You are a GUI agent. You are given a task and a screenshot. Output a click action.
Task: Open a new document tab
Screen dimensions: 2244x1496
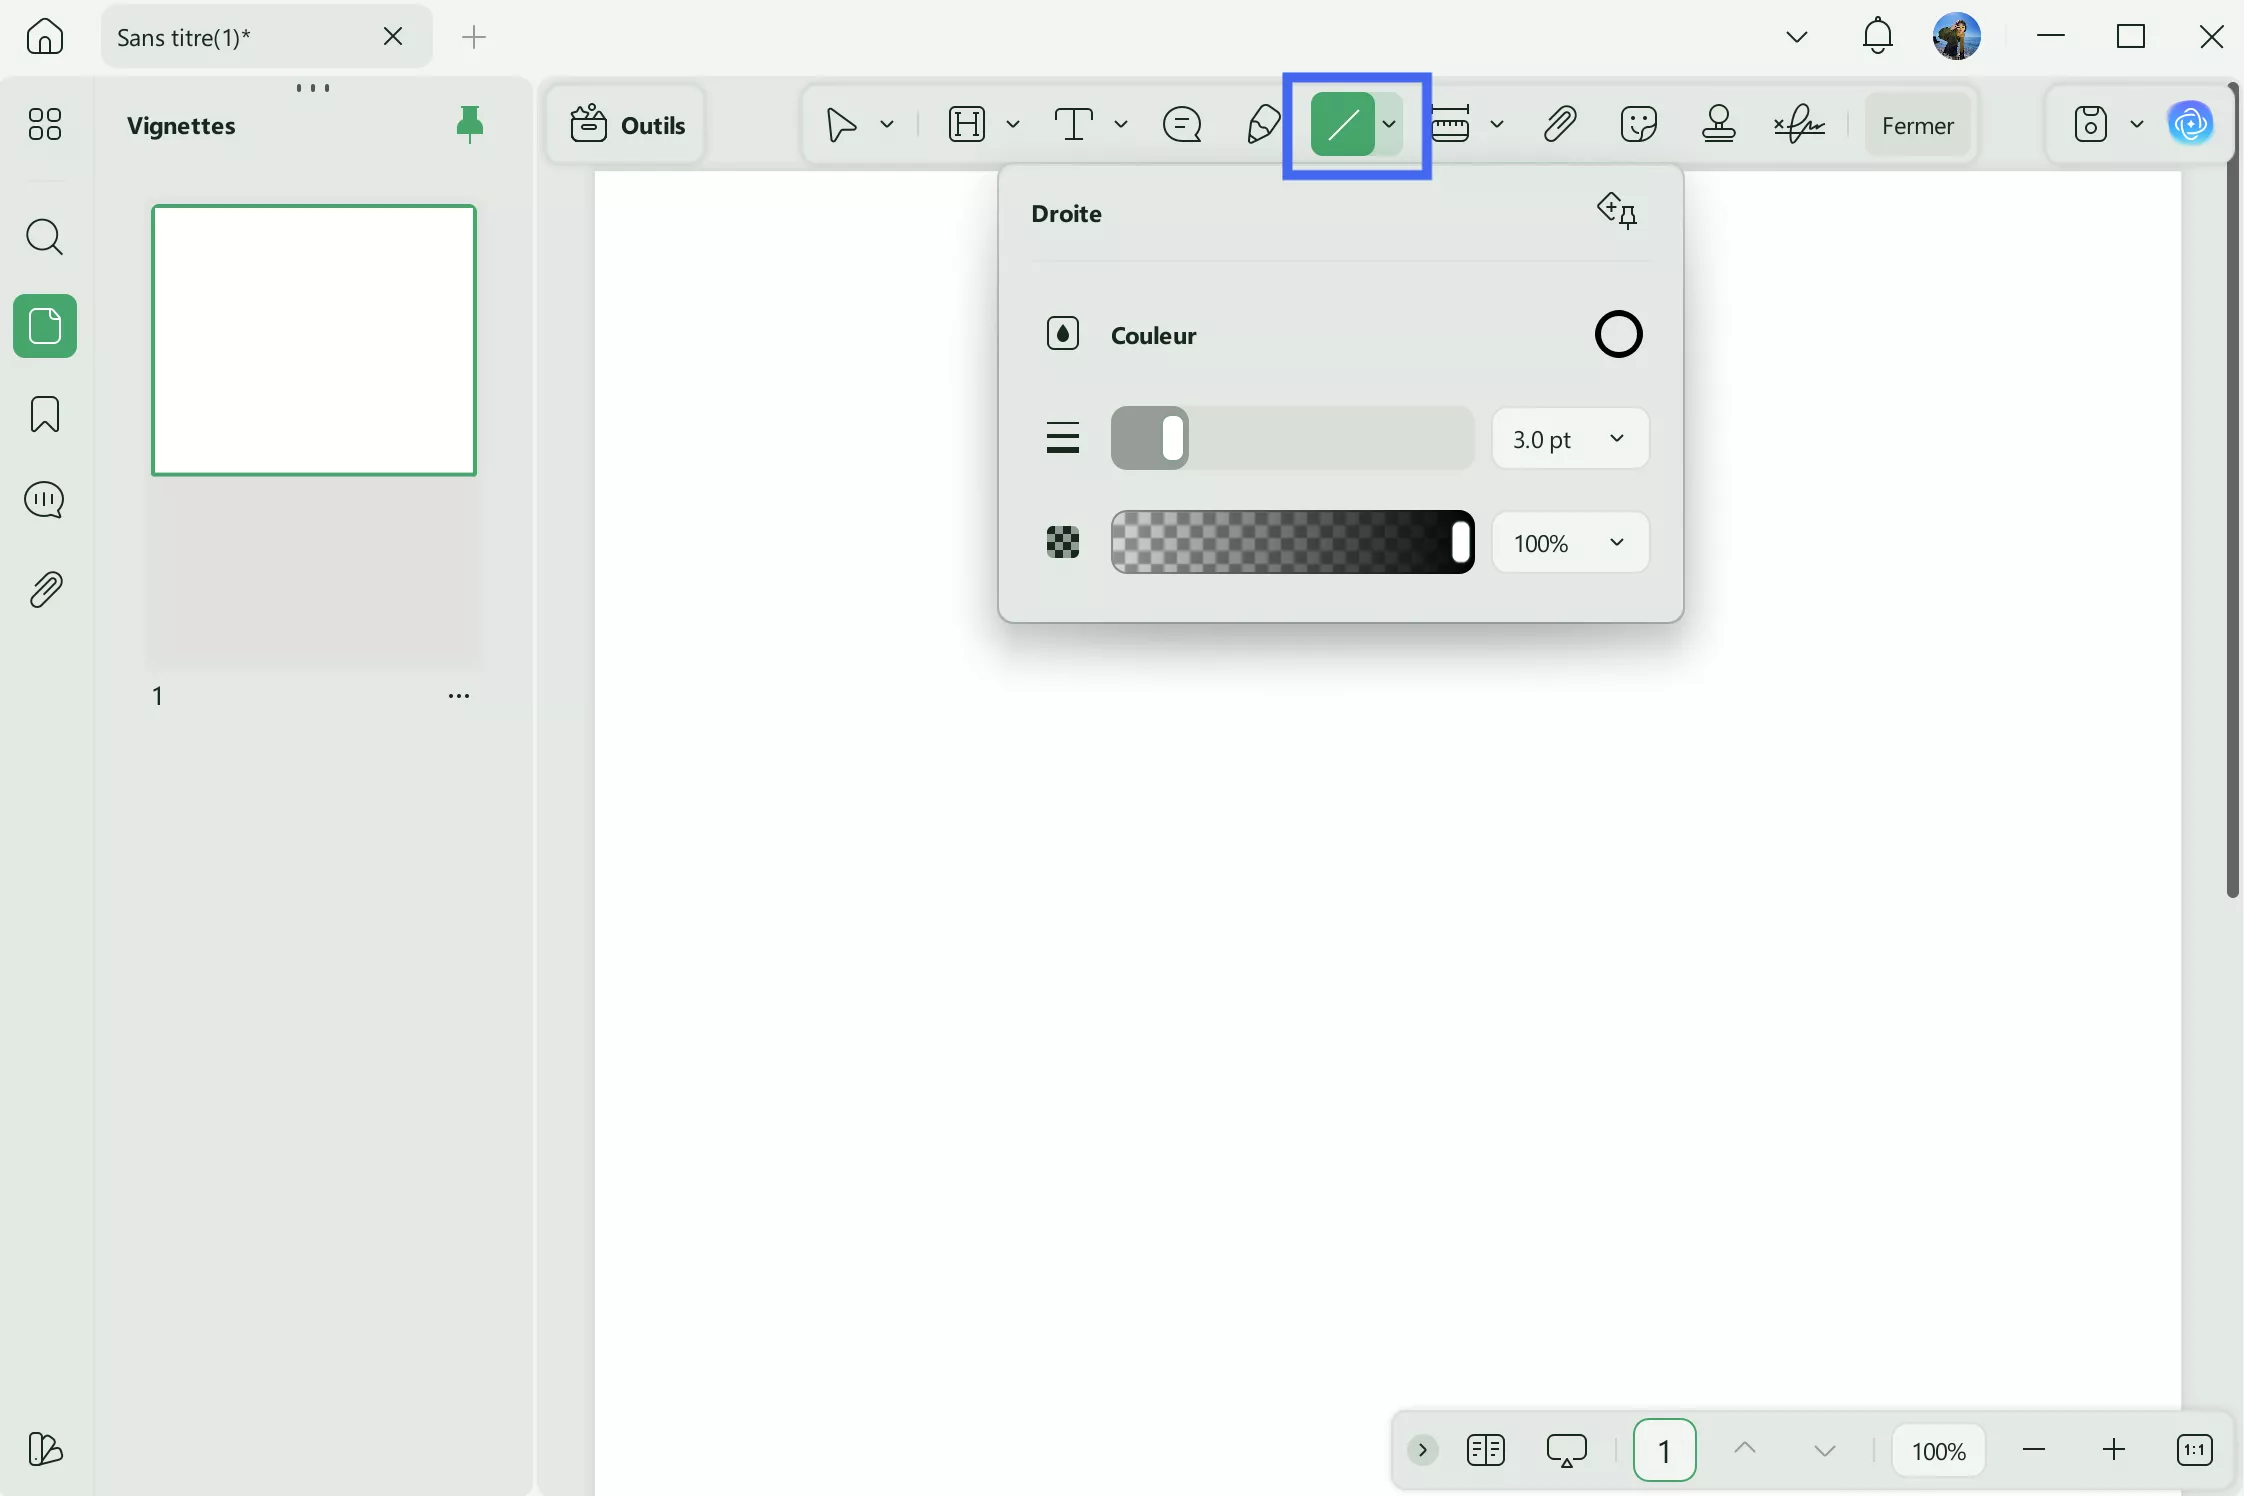(x=474, y=37)
